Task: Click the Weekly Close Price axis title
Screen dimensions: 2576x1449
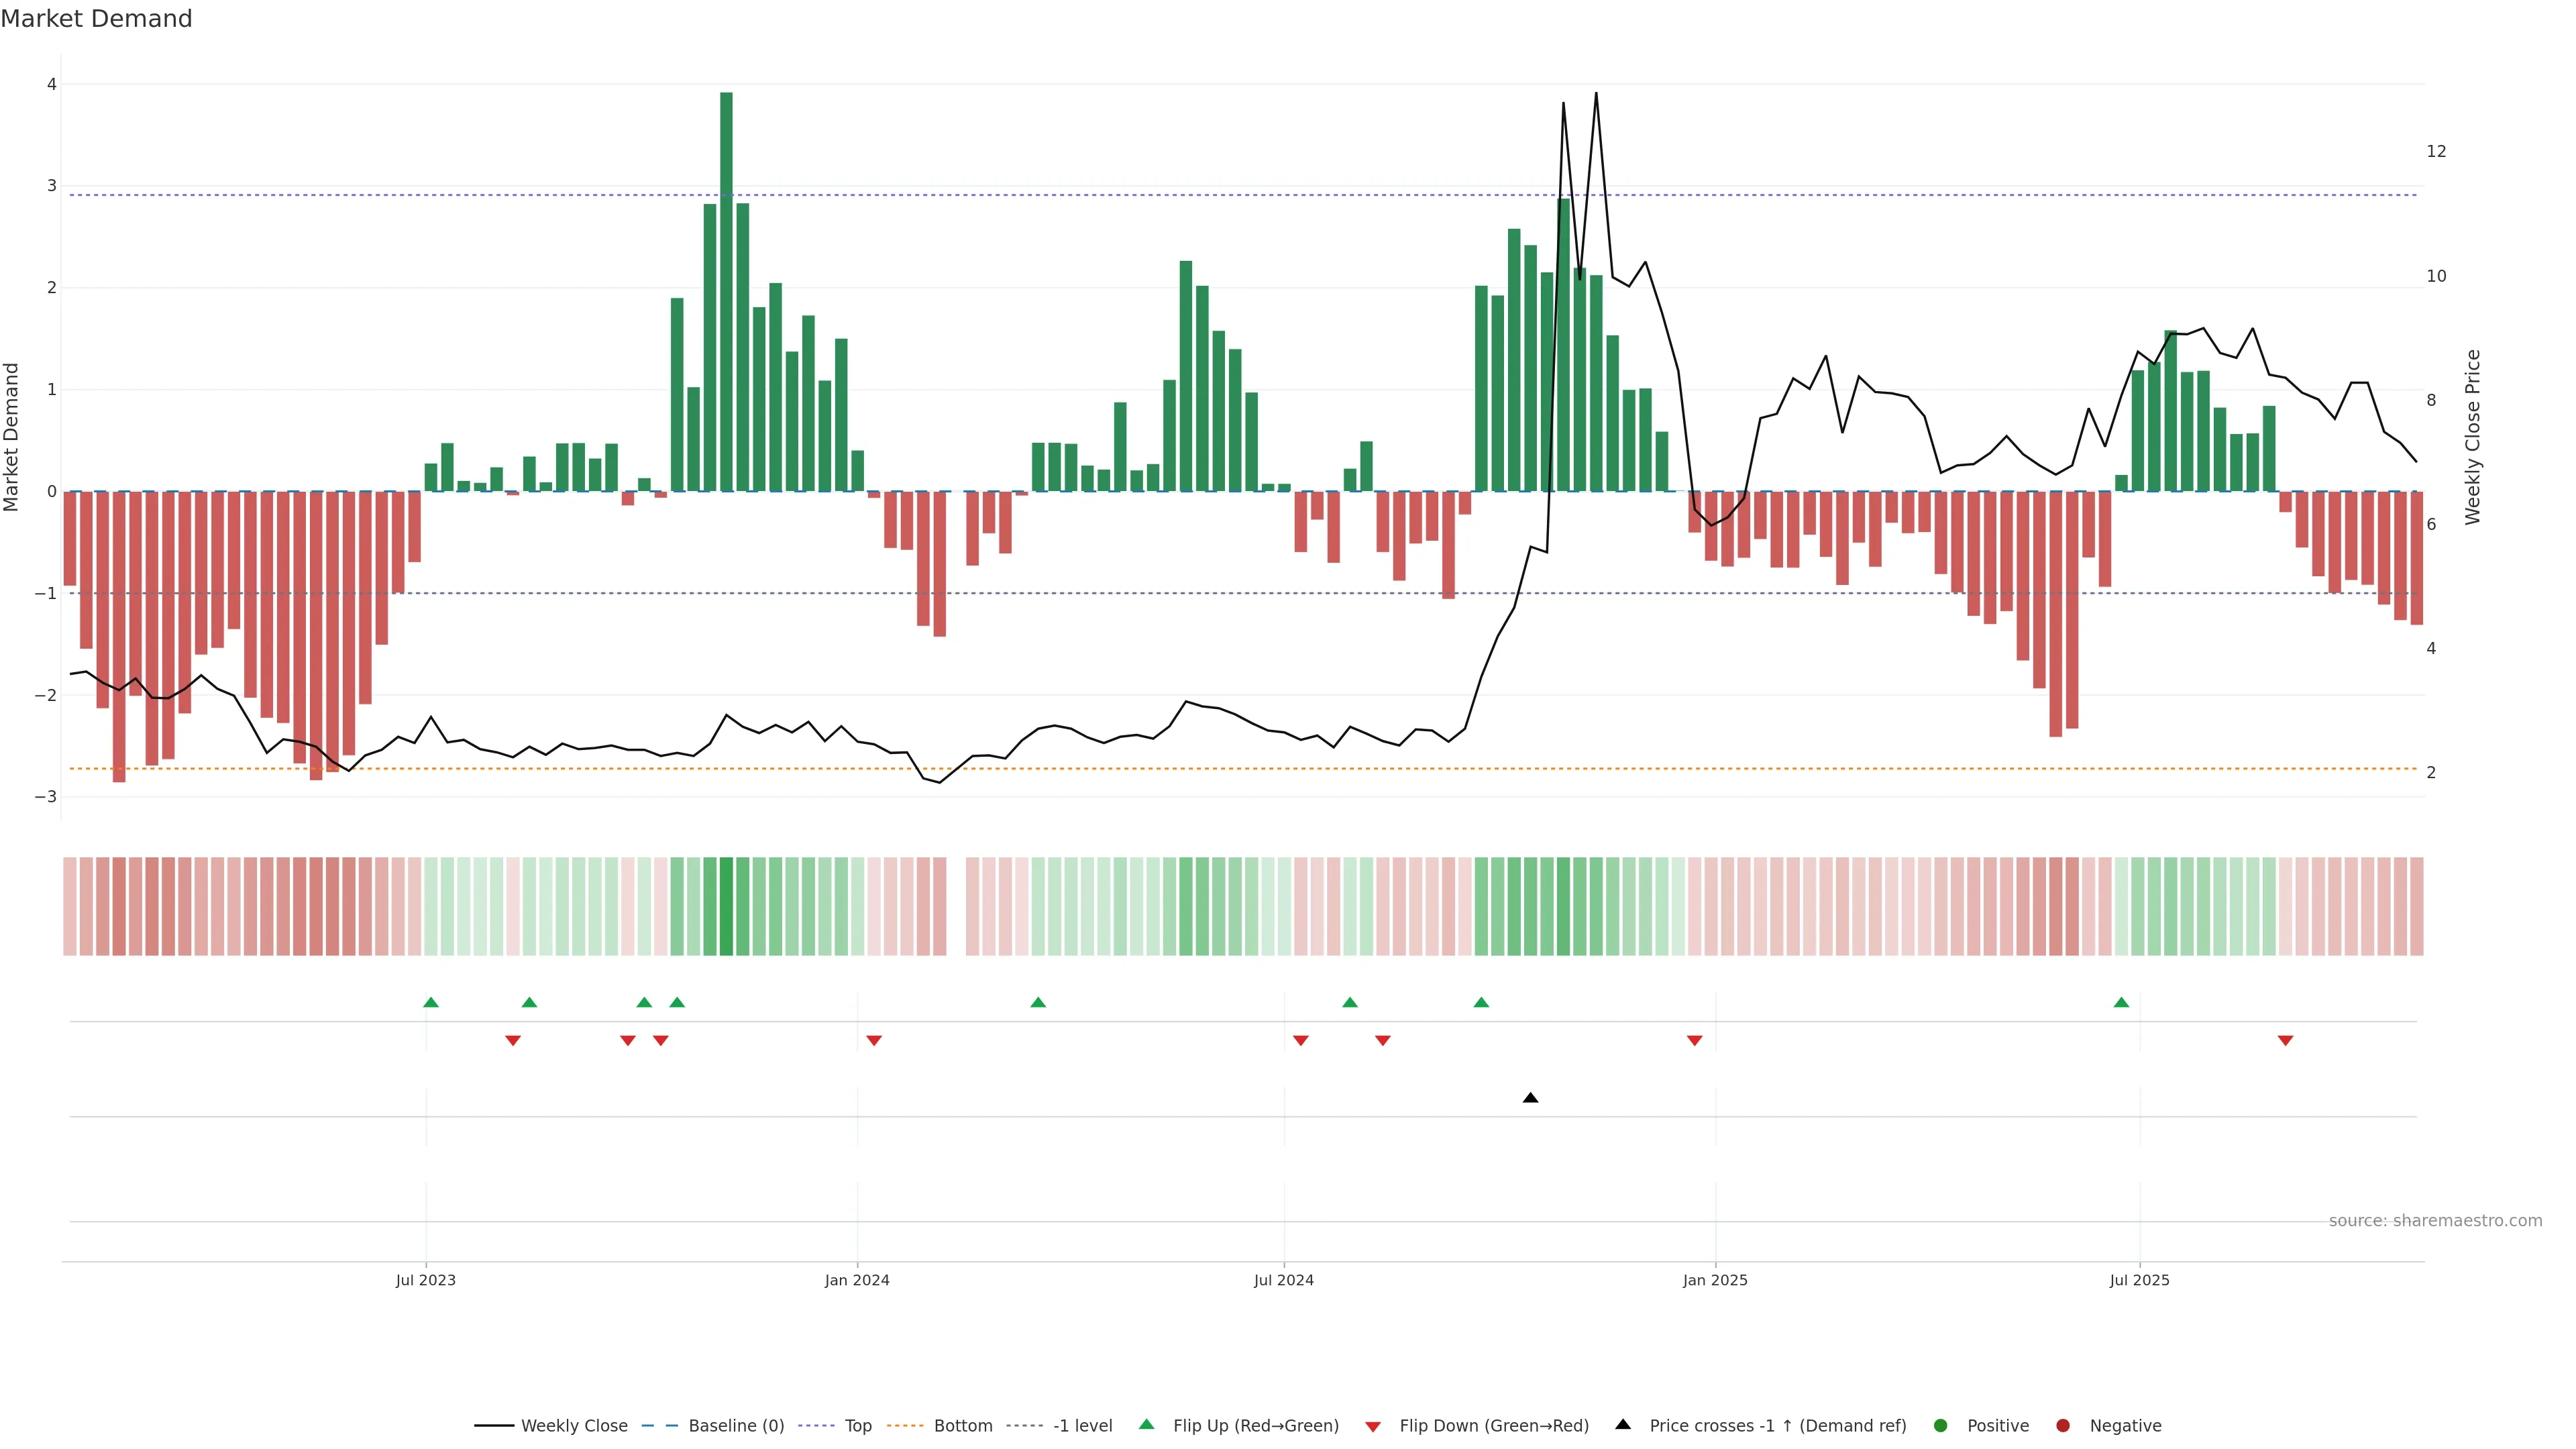Action: click(2473, 437)
